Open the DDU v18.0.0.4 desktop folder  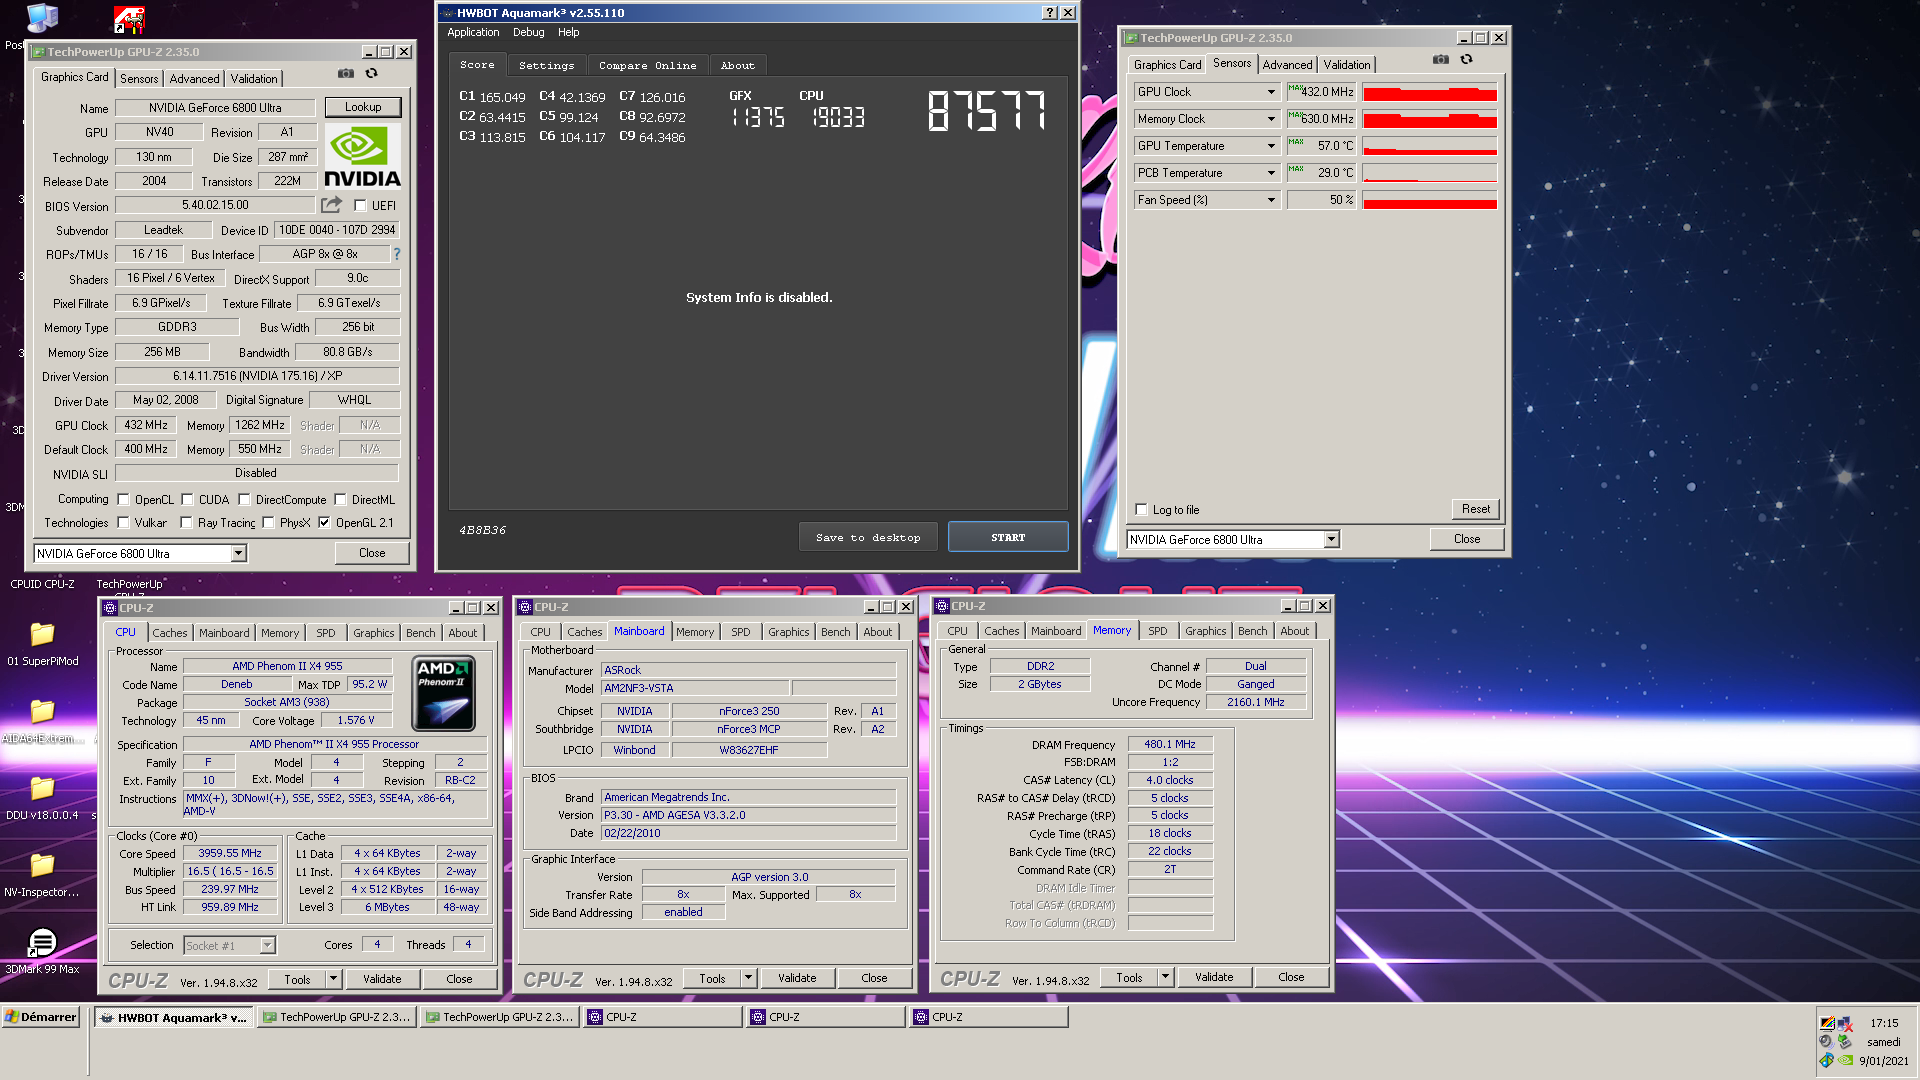[x=42, y=788]
